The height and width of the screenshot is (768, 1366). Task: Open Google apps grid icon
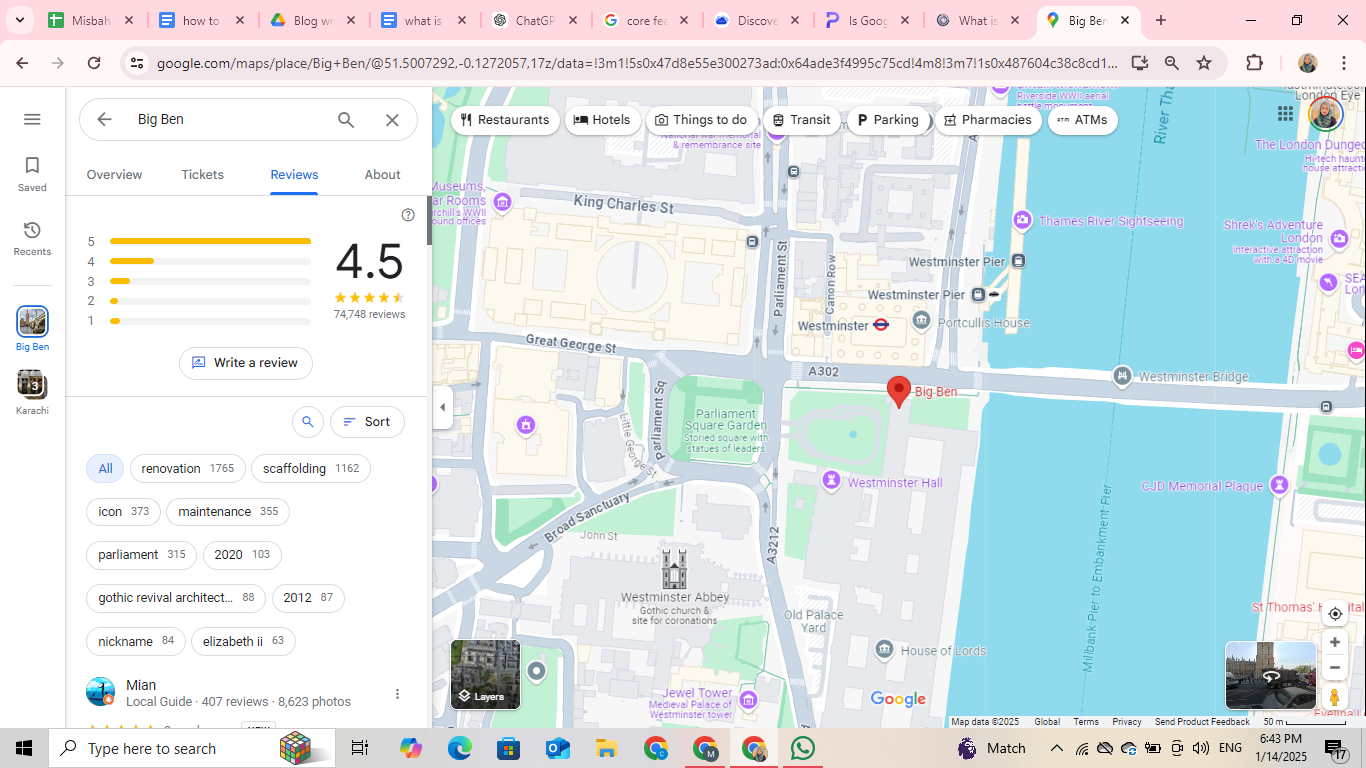coord(1285,114)
